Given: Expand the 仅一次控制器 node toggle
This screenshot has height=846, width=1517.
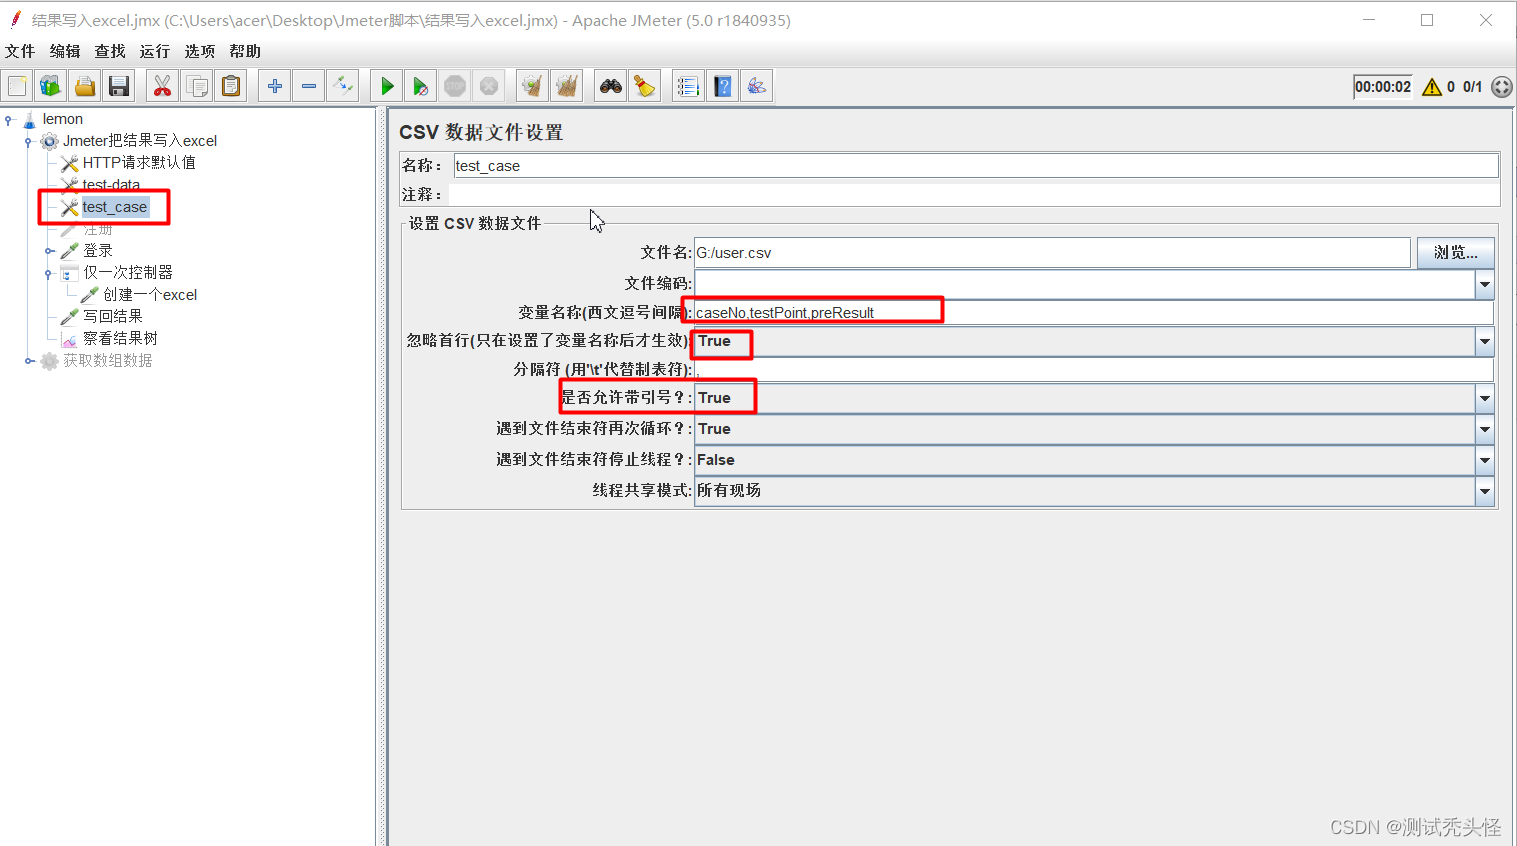Looking at the screenshot, I should tap(49, 273).
